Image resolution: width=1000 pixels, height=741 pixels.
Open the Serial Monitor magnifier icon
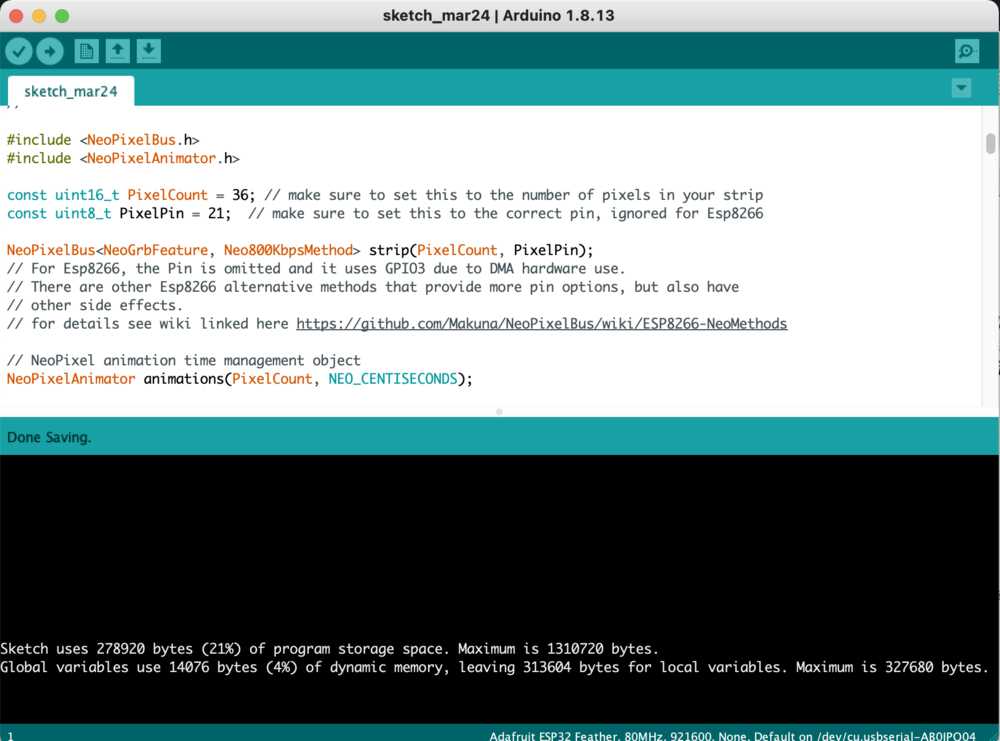(967, 51)
